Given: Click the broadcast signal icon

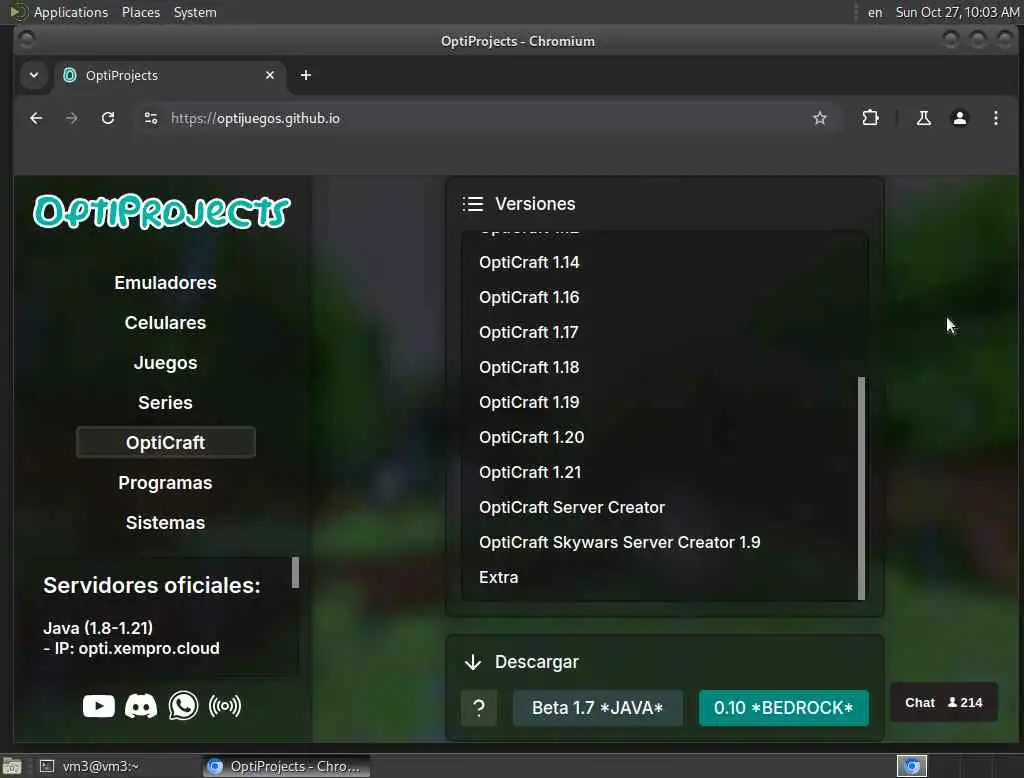Looking at the screenshot, I should (x=225, y=706).
